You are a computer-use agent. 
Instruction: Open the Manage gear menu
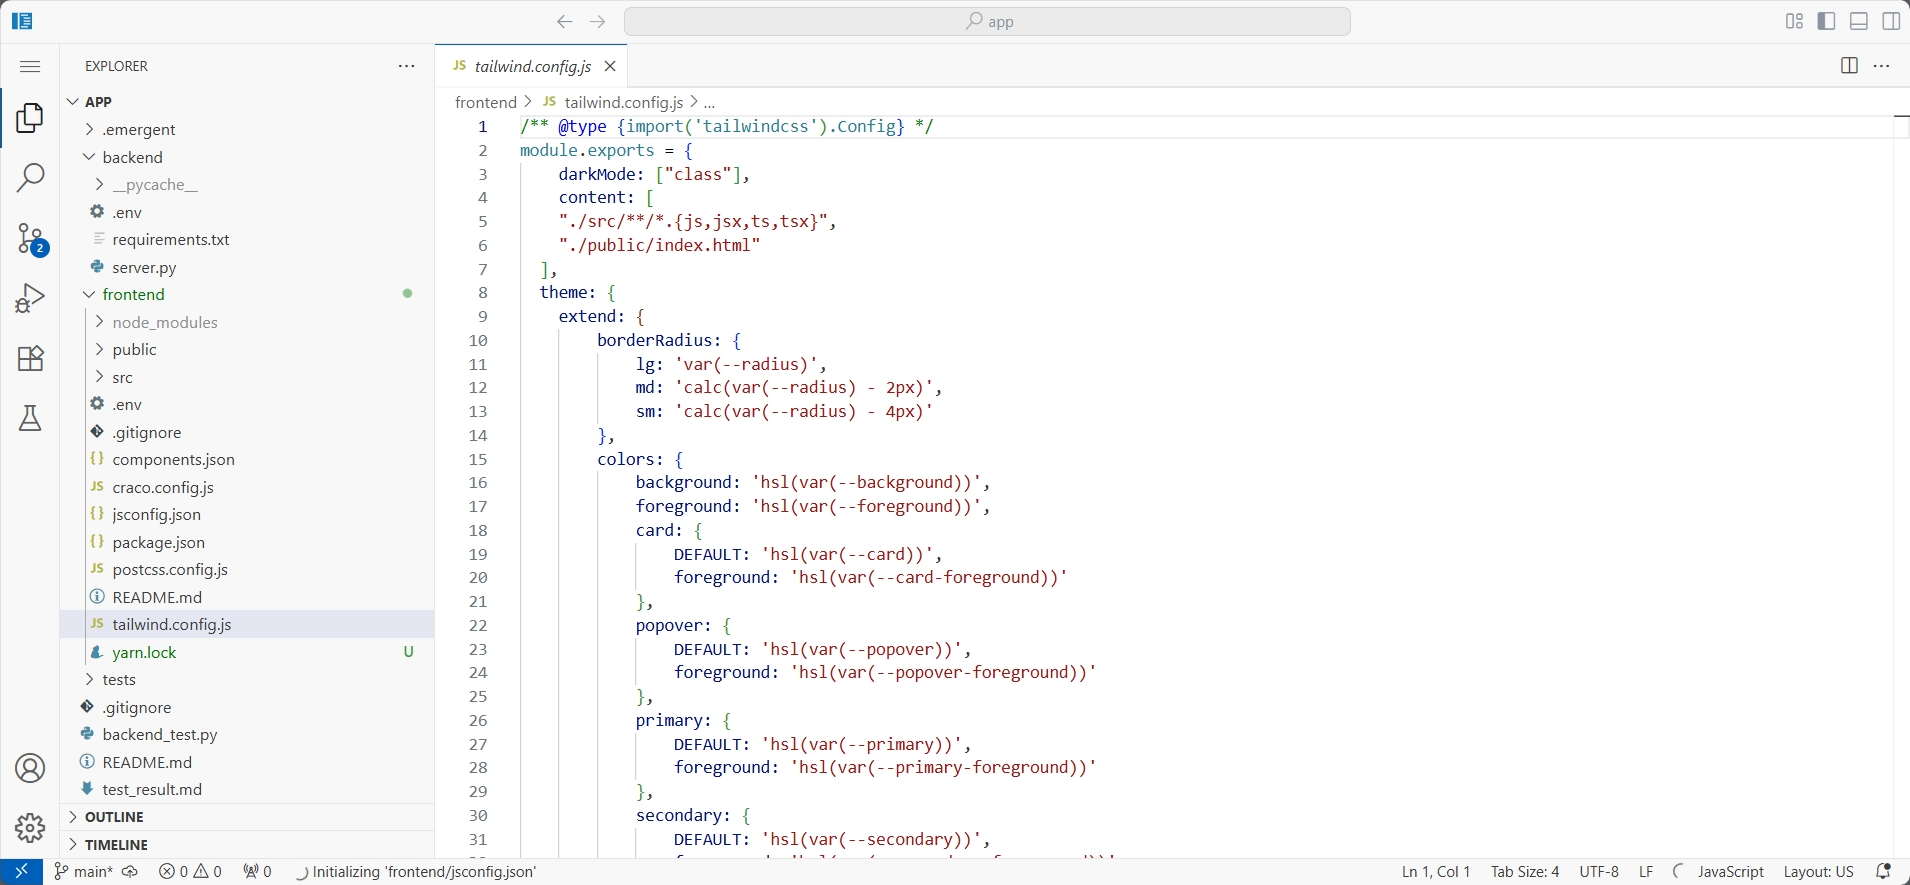(30, 828)
